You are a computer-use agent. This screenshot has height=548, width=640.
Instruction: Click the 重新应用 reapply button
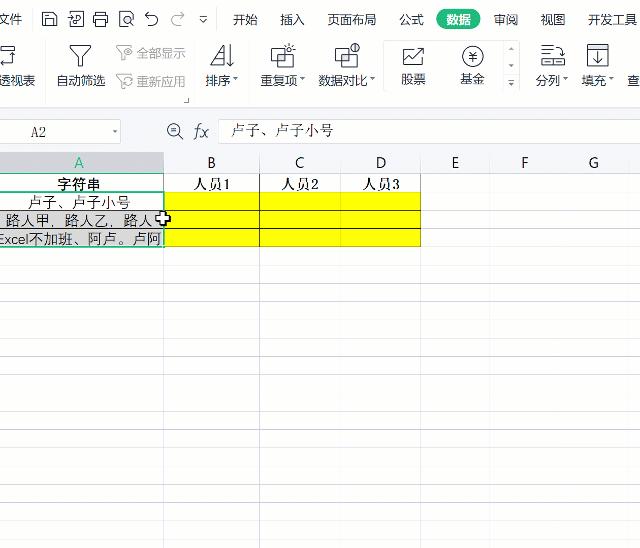pos(151,81)
